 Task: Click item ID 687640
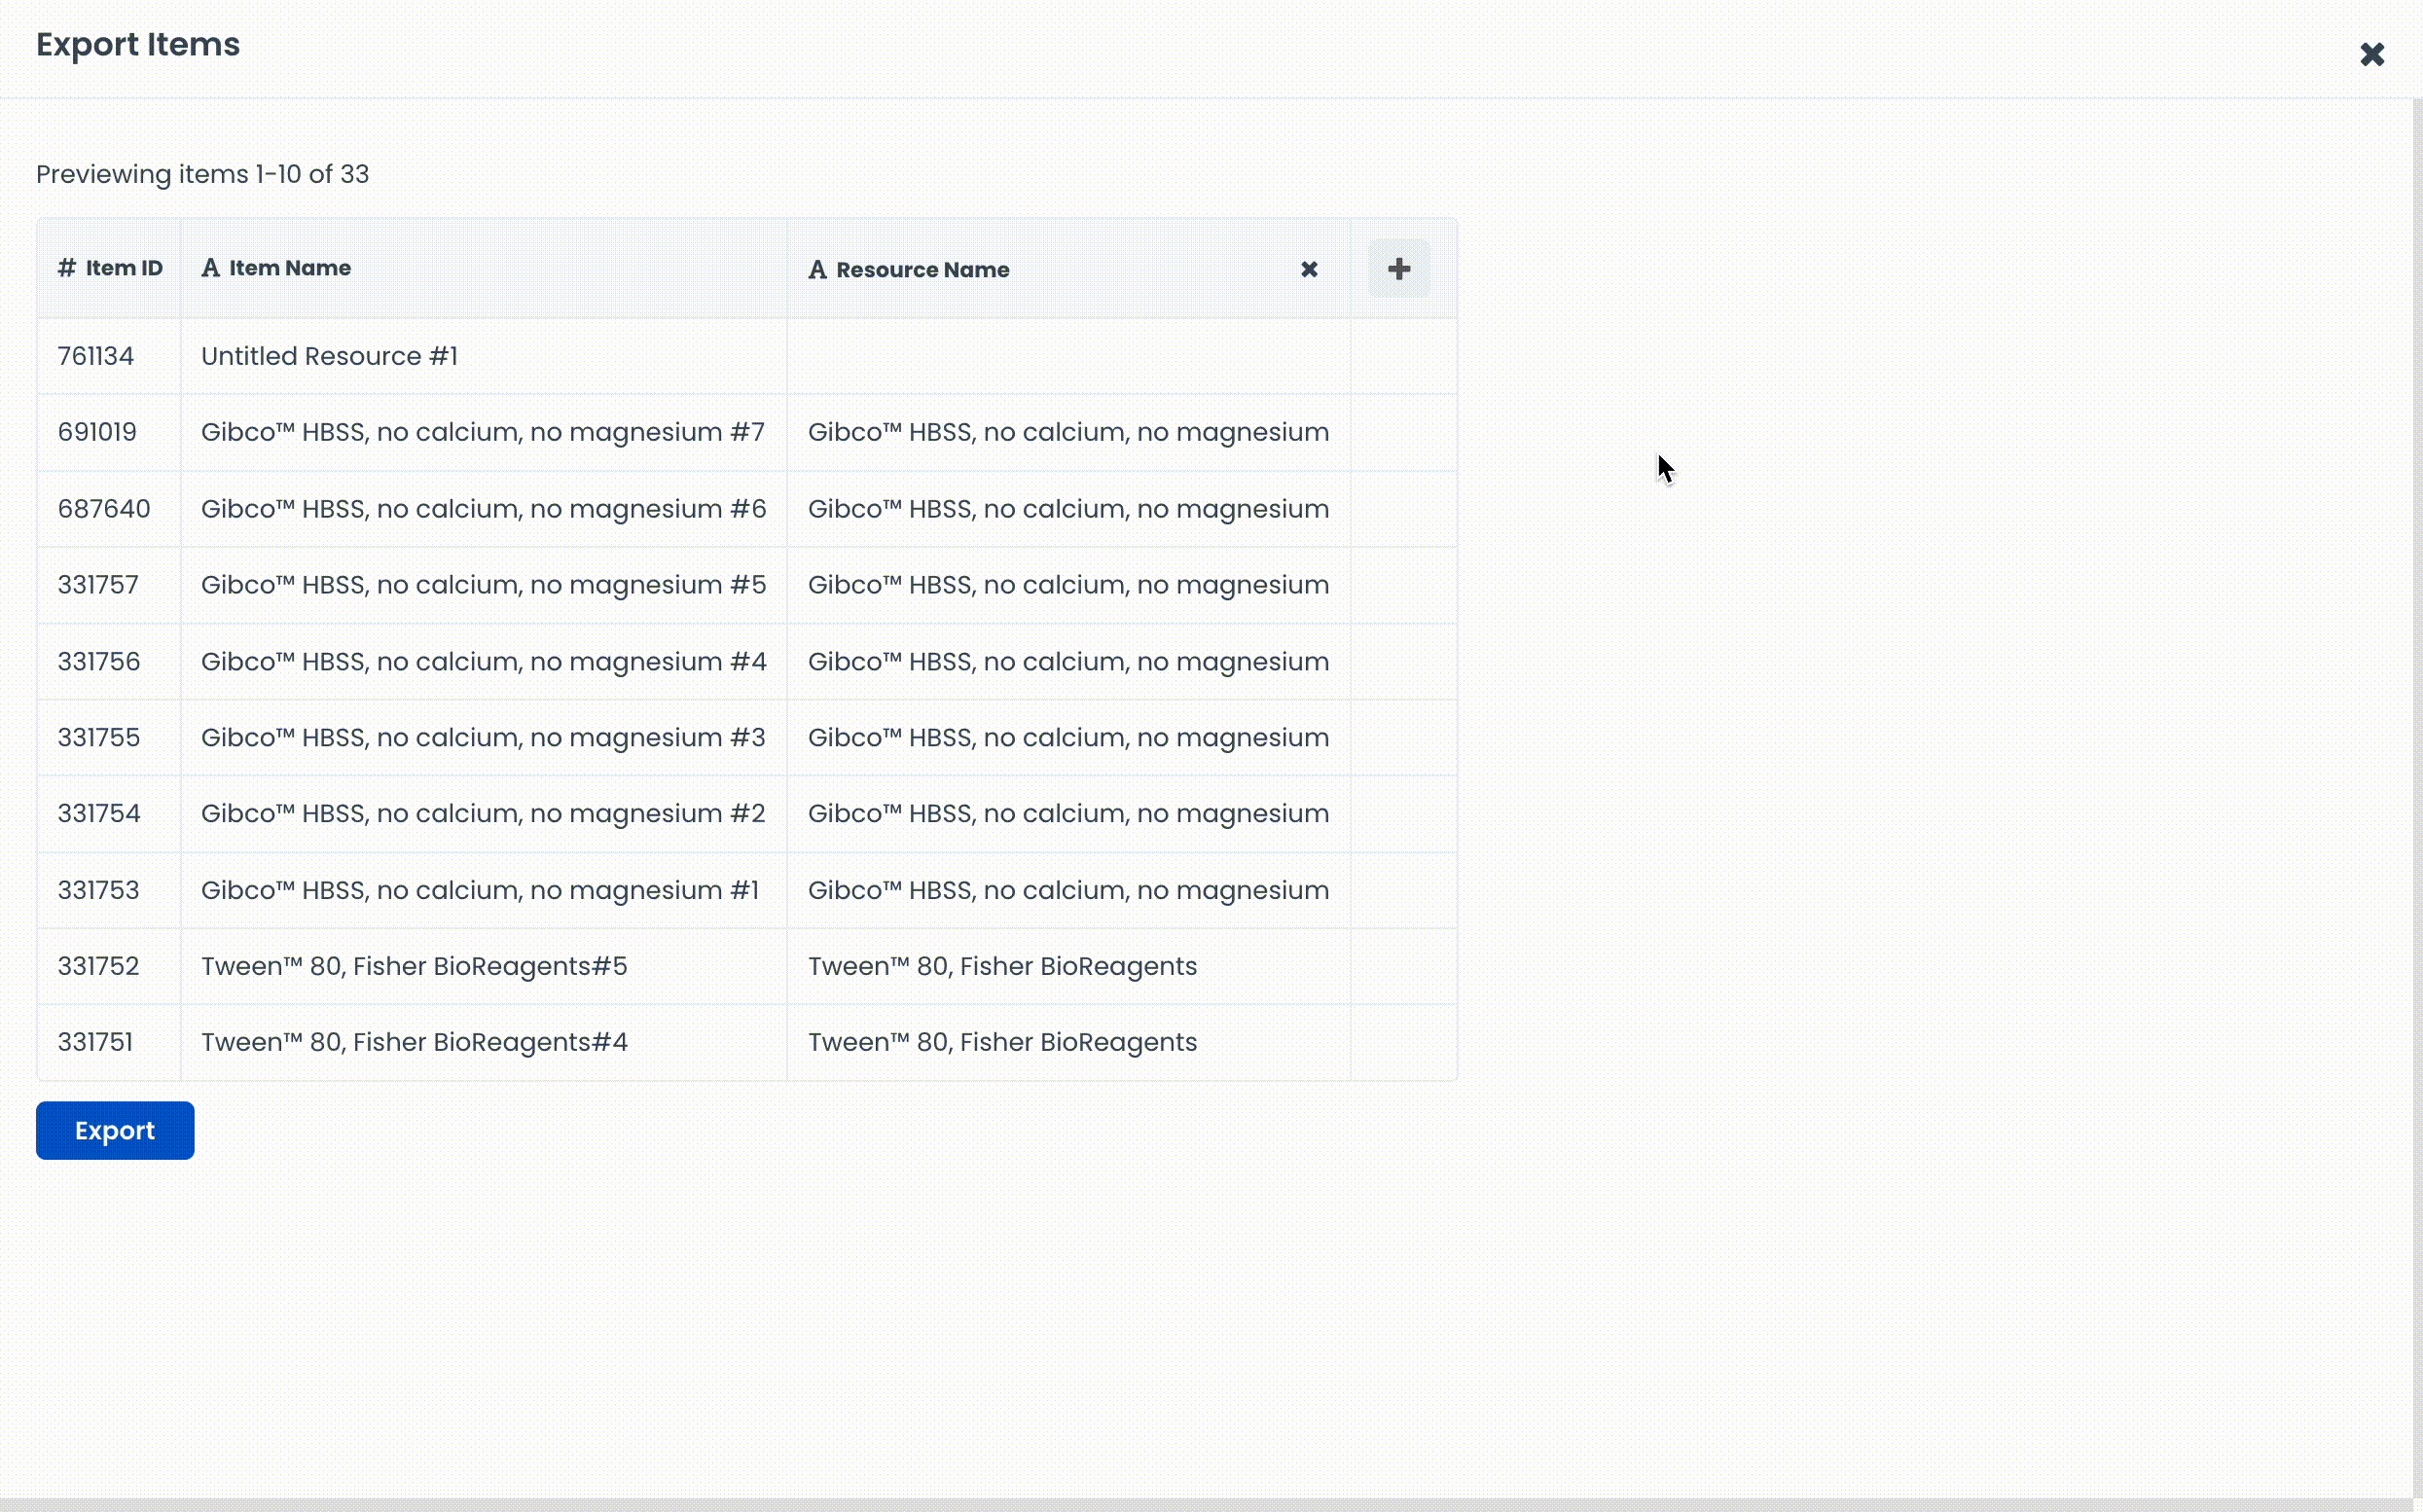[x=104, y=509]
